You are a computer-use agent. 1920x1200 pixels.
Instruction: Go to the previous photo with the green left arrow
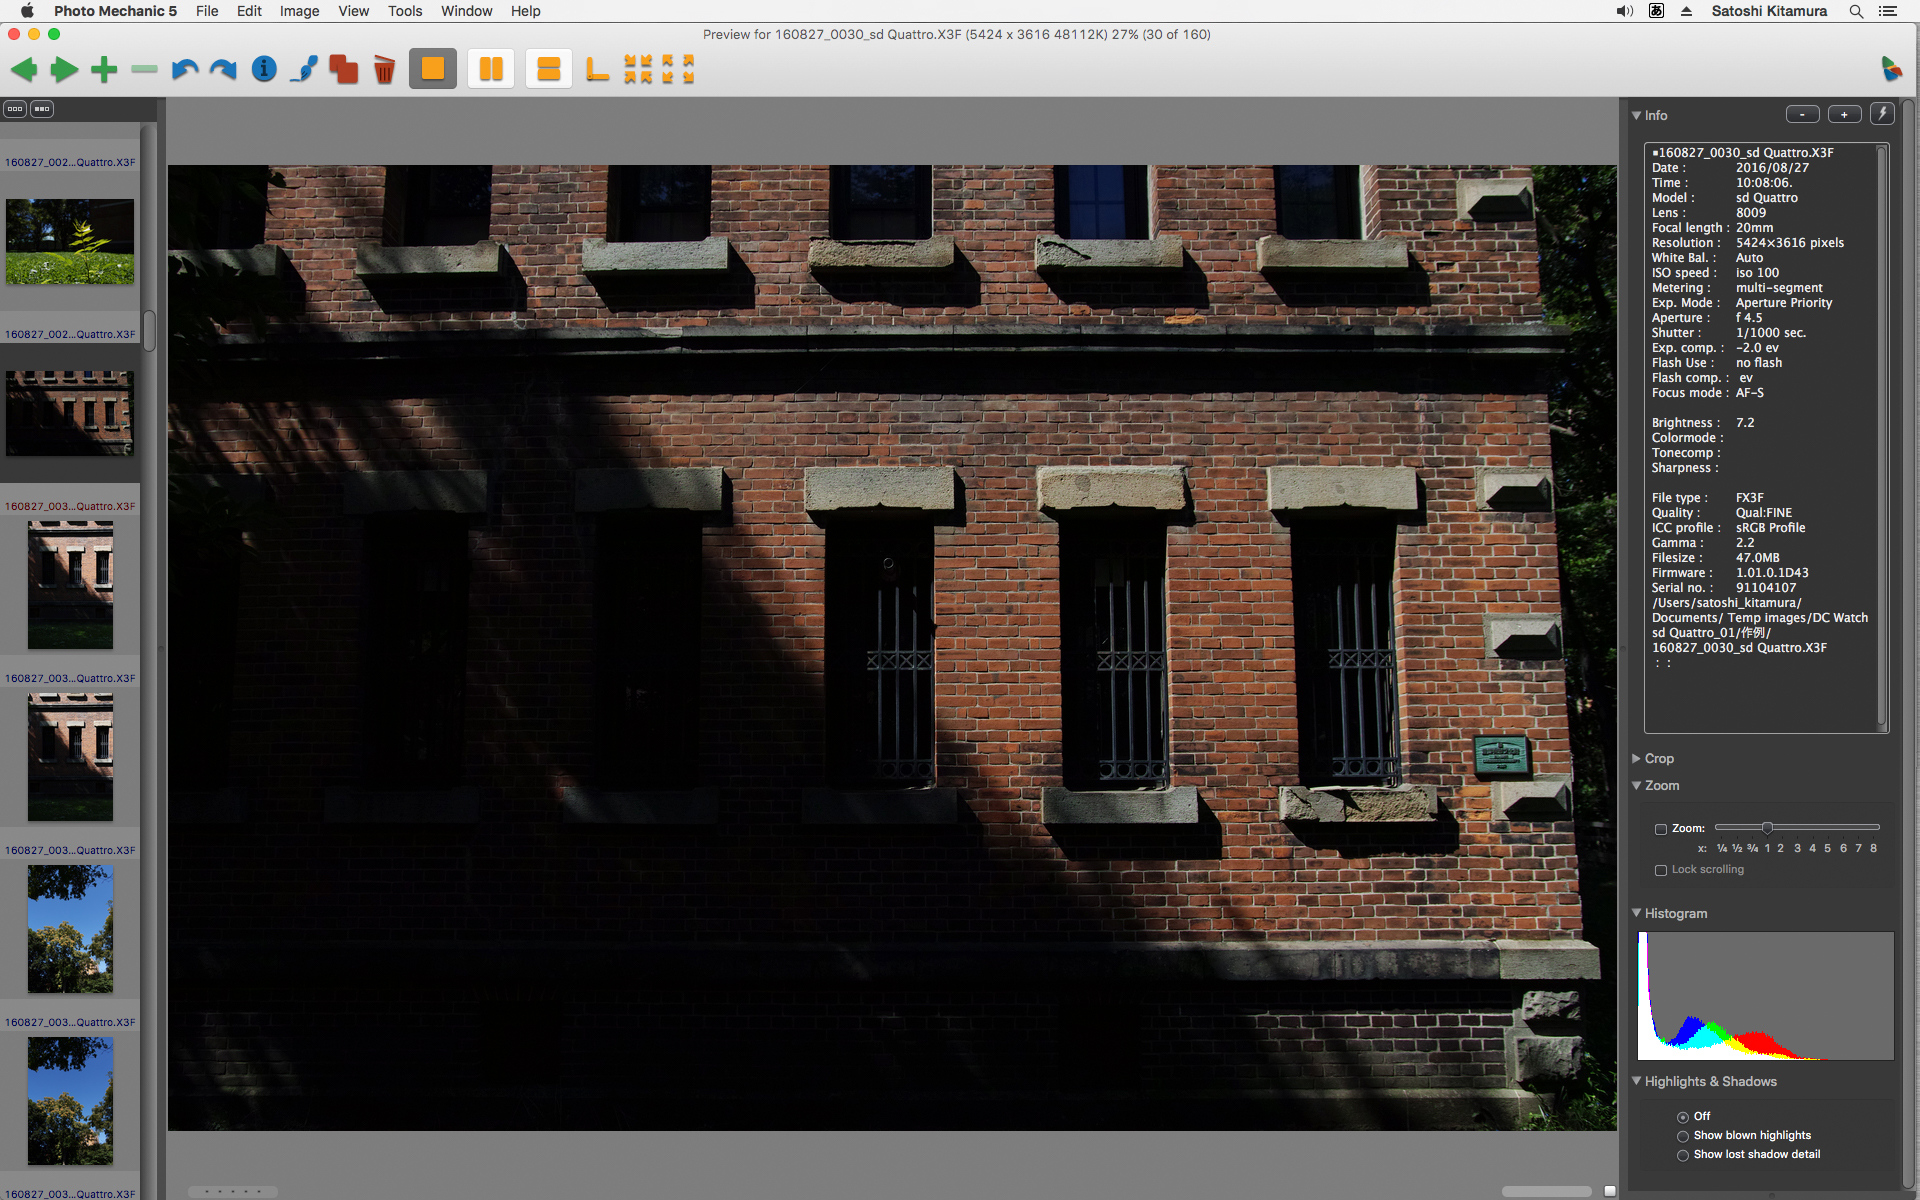24,69
